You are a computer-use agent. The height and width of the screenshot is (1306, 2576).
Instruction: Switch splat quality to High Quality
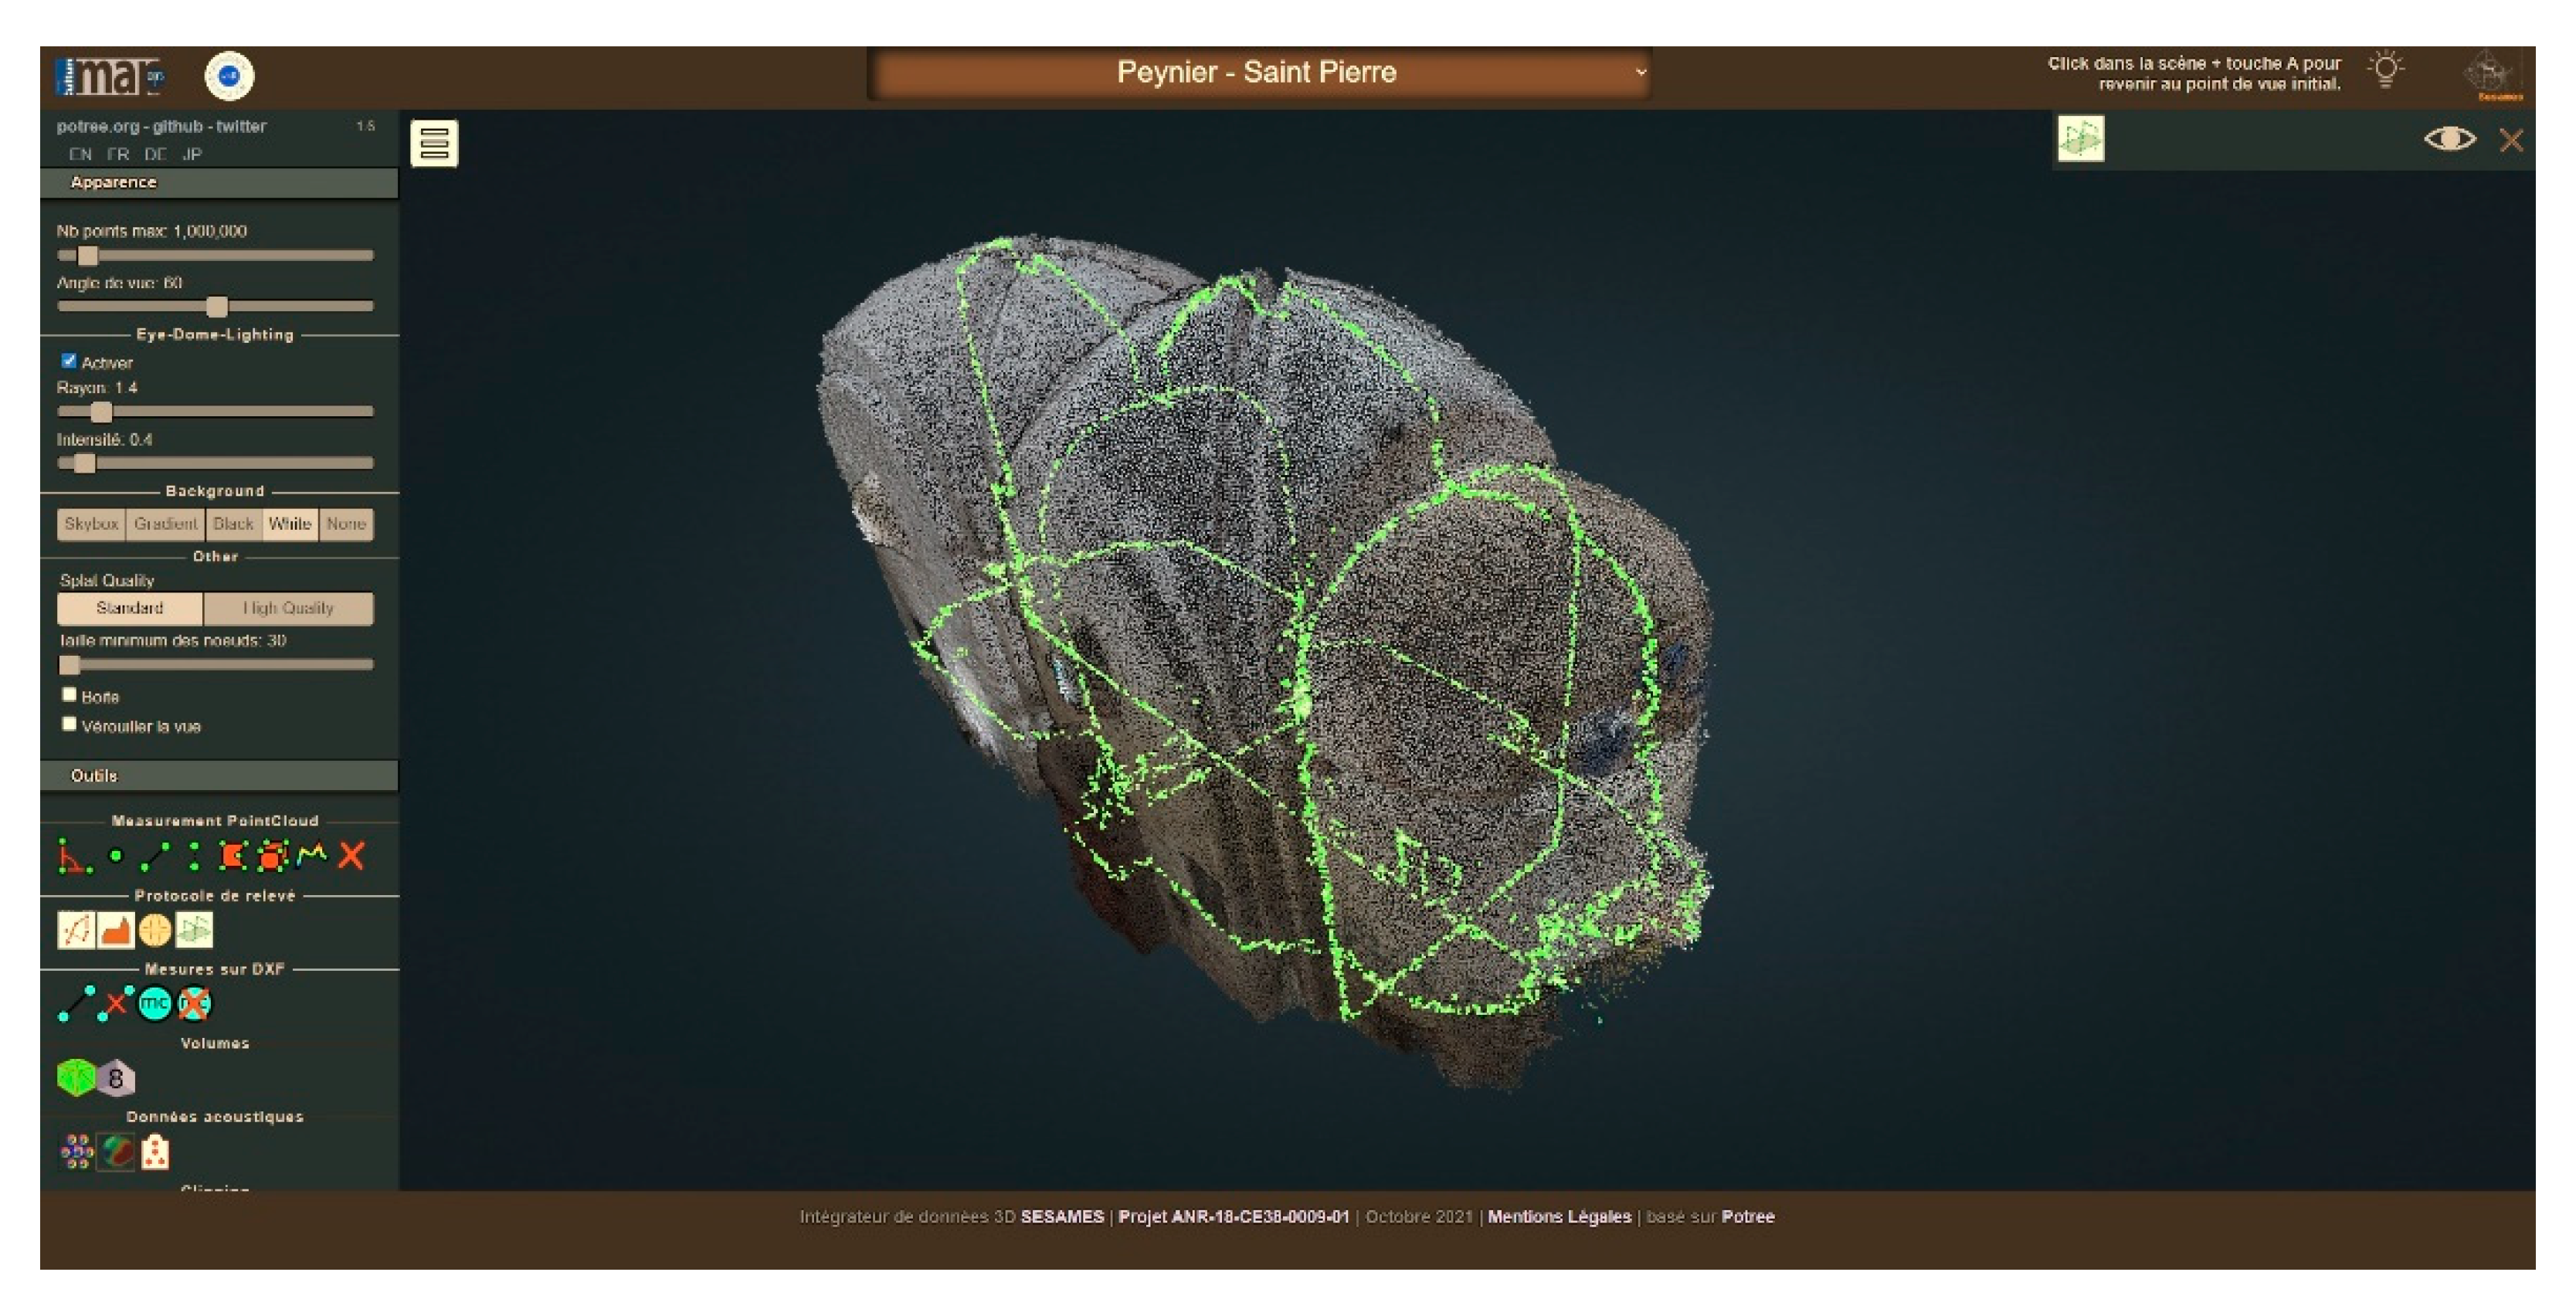(288, 608)
